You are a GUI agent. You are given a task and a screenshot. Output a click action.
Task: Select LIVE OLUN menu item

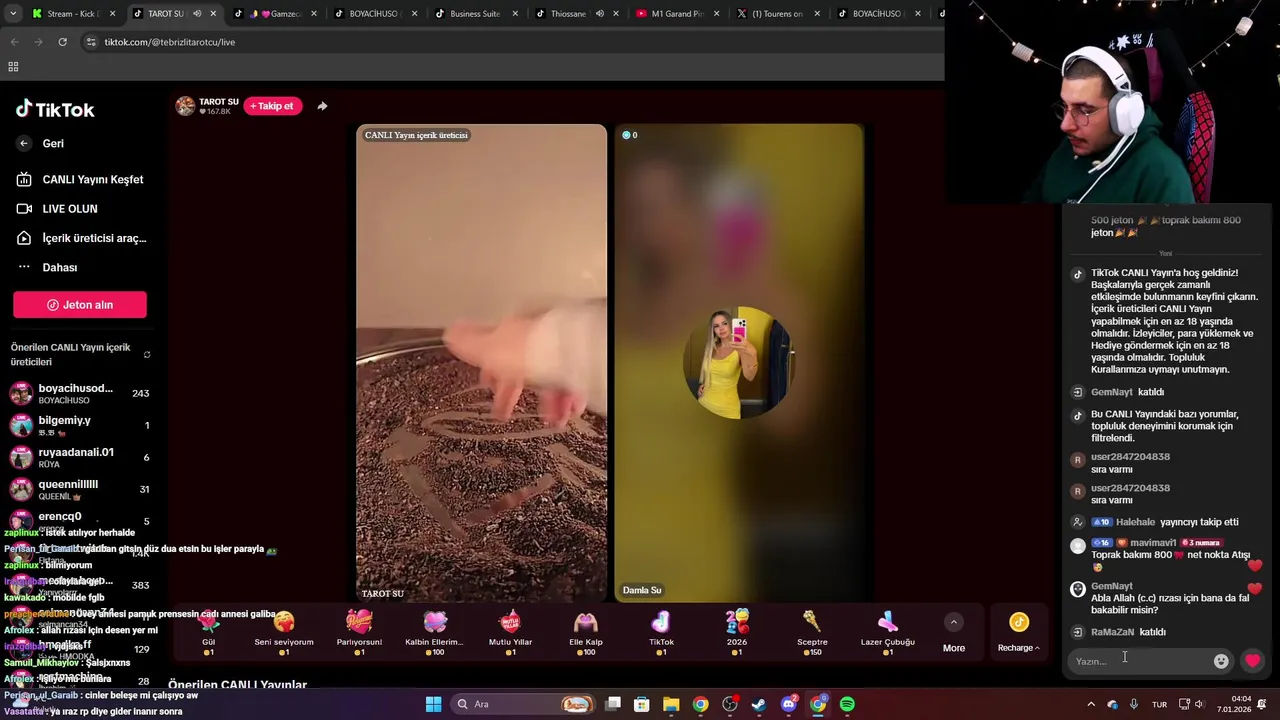pyautogui.click(x=57, y=209)
